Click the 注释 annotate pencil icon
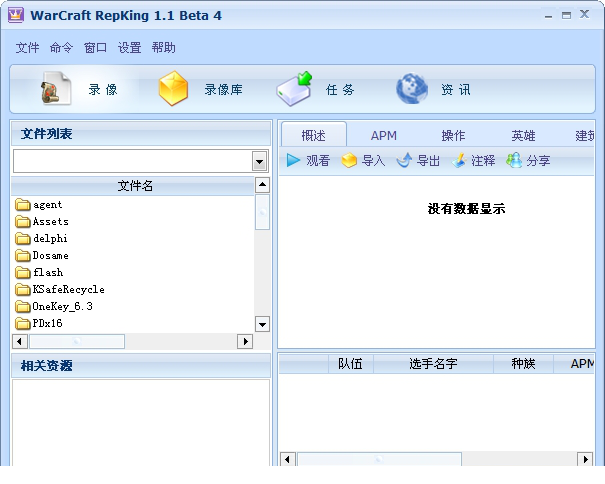Screen dimensions: 605x484 459,160
